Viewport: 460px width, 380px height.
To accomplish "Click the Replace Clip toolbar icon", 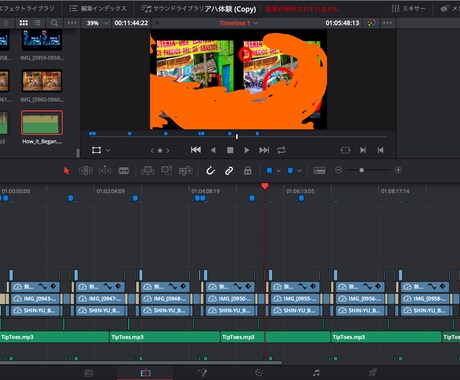I will click(x=185, y=171).
